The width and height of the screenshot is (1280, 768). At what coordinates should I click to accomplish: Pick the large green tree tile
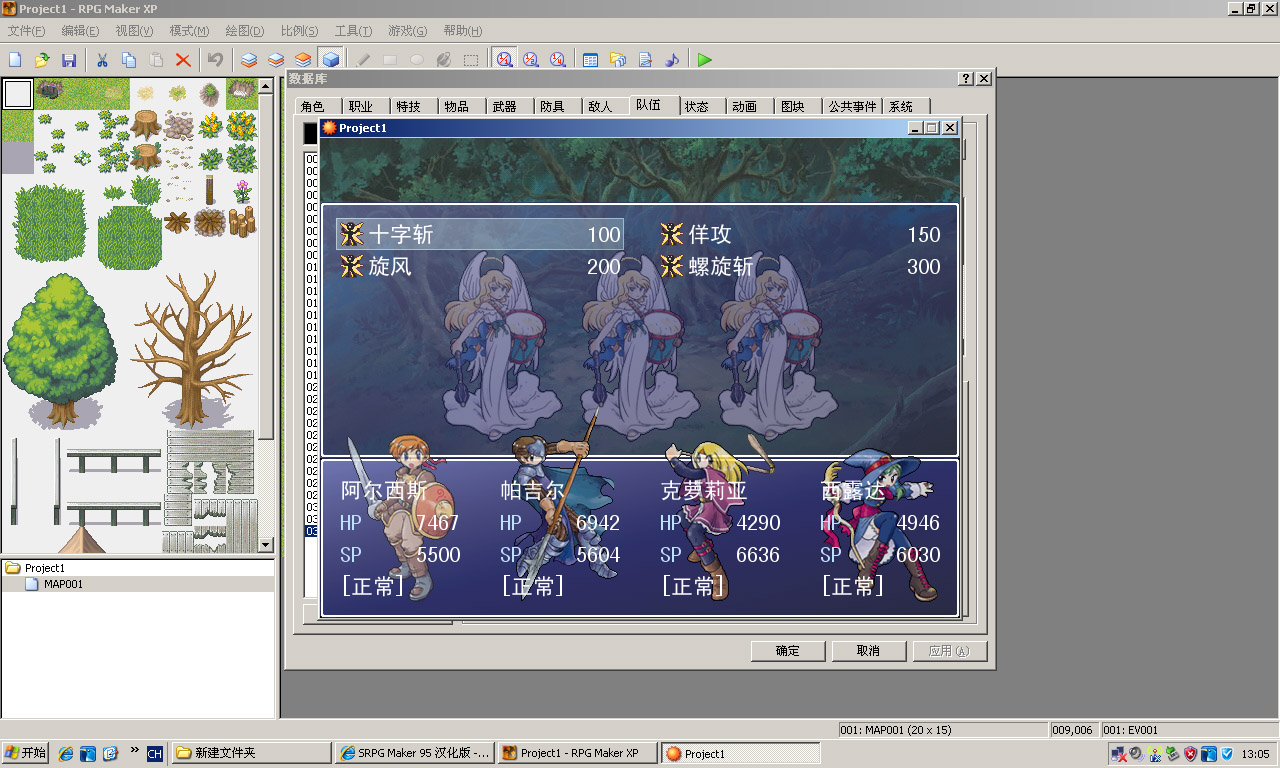tap(60, 349)
